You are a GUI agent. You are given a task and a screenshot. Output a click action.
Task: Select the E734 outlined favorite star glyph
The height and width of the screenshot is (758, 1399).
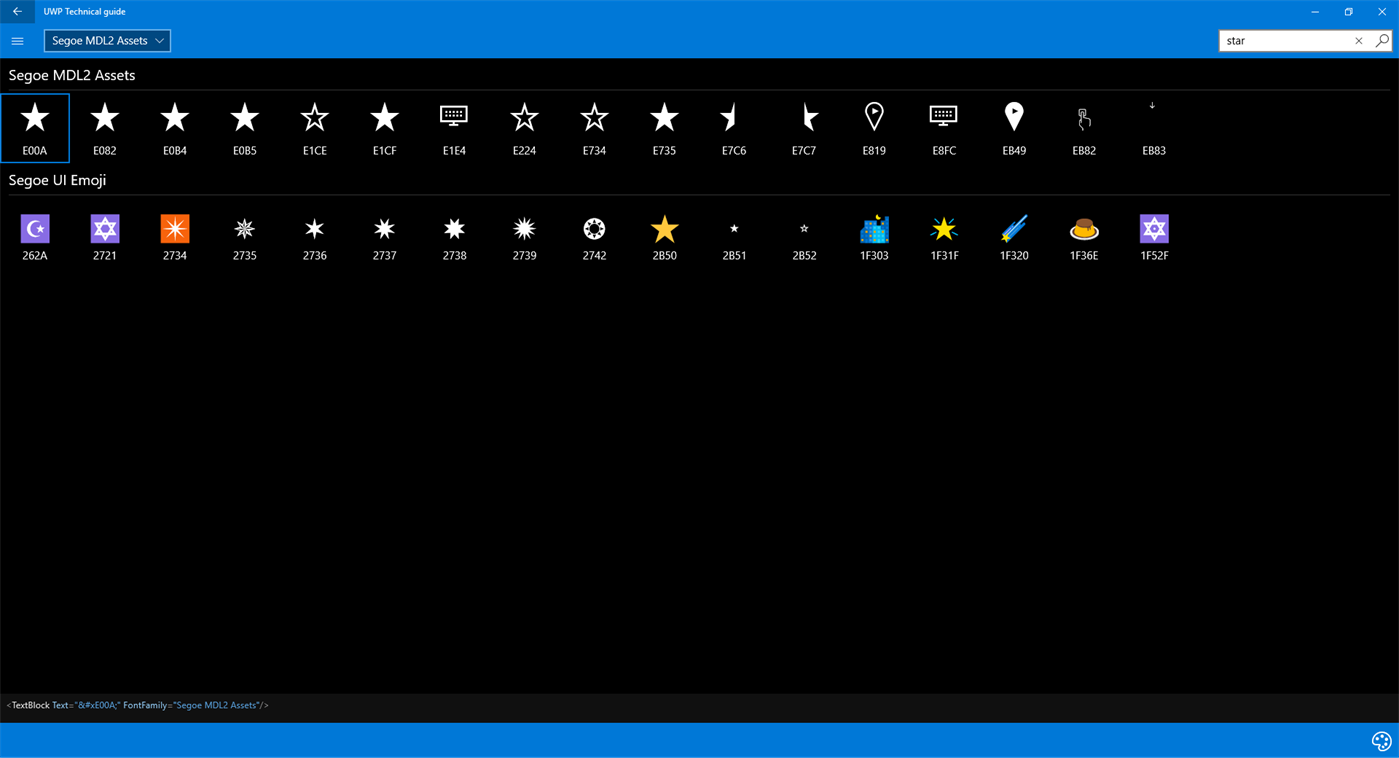[x=594, y=128]
